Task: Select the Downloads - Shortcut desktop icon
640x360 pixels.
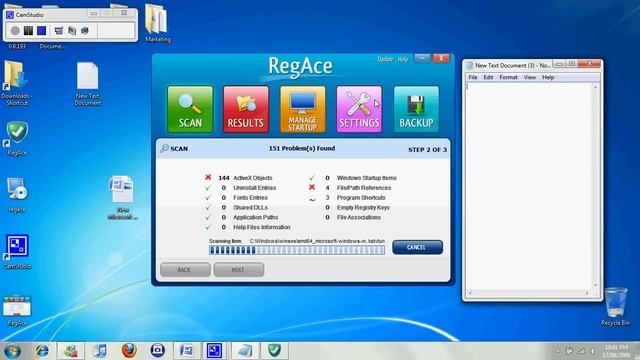Action: point(17,84)
